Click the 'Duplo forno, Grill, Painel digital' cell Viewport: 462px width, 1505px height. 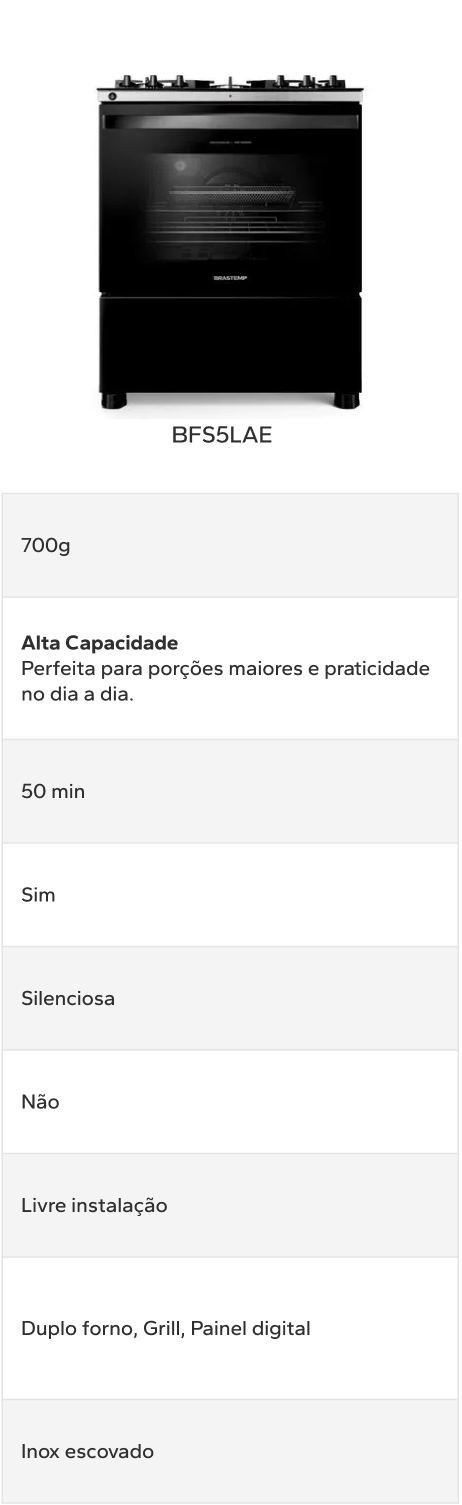(x=230, y=1328)
